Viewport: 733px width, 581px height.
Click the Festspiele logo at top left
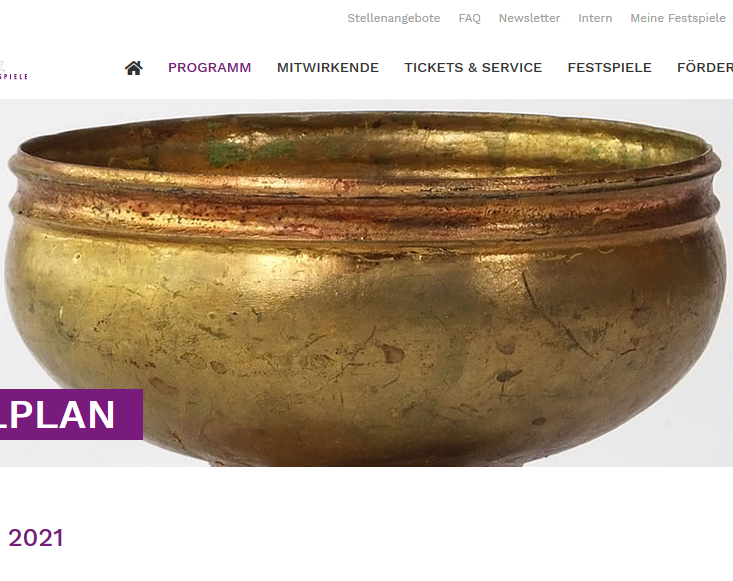[x=14, y=71]
